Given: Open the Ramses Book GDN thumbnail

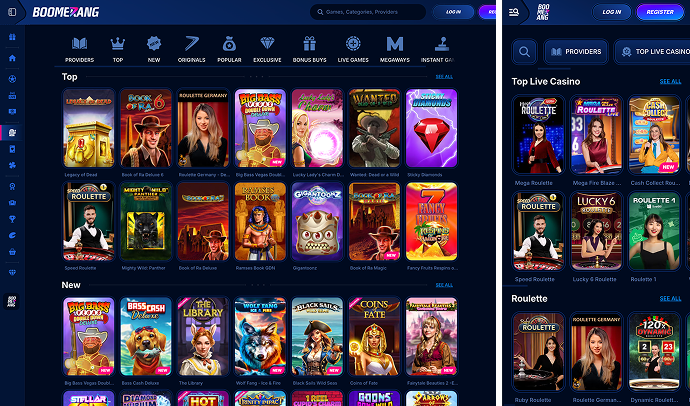Looking at the screenshot, I should pyautogui.click(x=261, y=222).
